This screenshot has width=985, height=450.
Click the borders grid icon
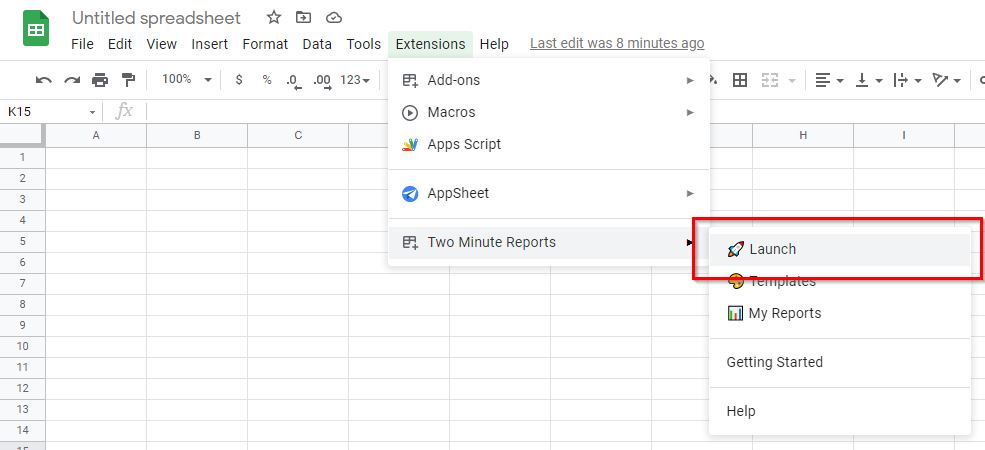[740, 80]
